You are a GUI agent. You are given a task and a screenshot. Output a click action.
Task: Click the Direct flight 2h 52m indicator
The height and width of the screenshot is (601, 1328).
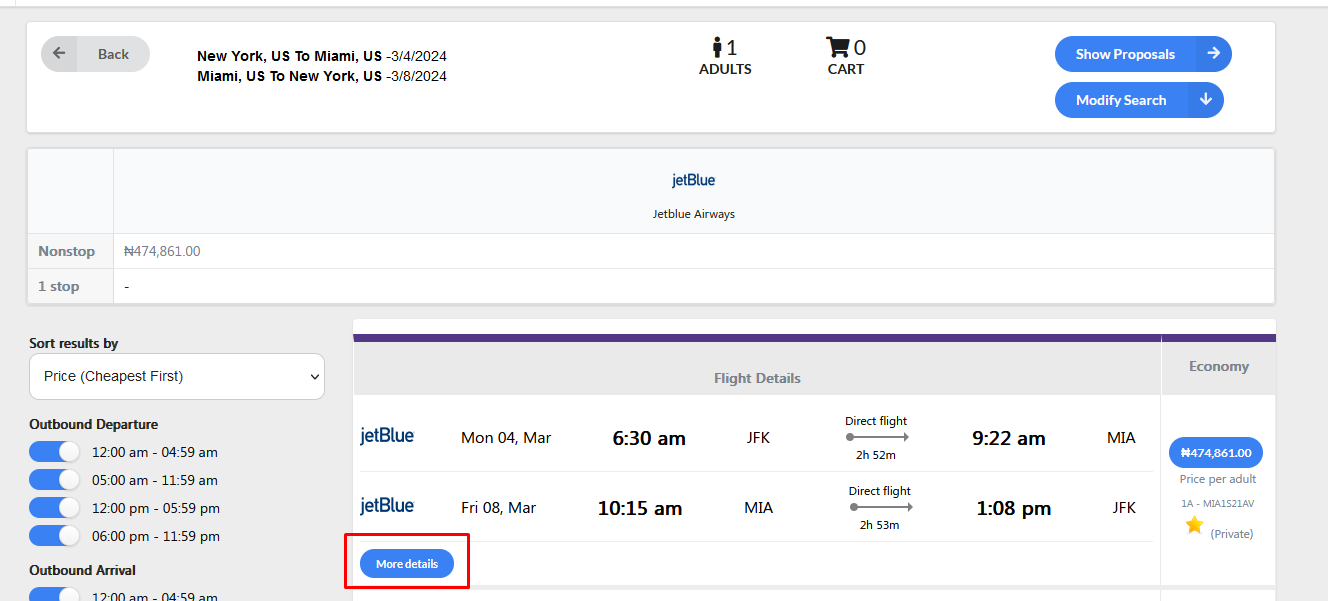(x=877, y=438)
